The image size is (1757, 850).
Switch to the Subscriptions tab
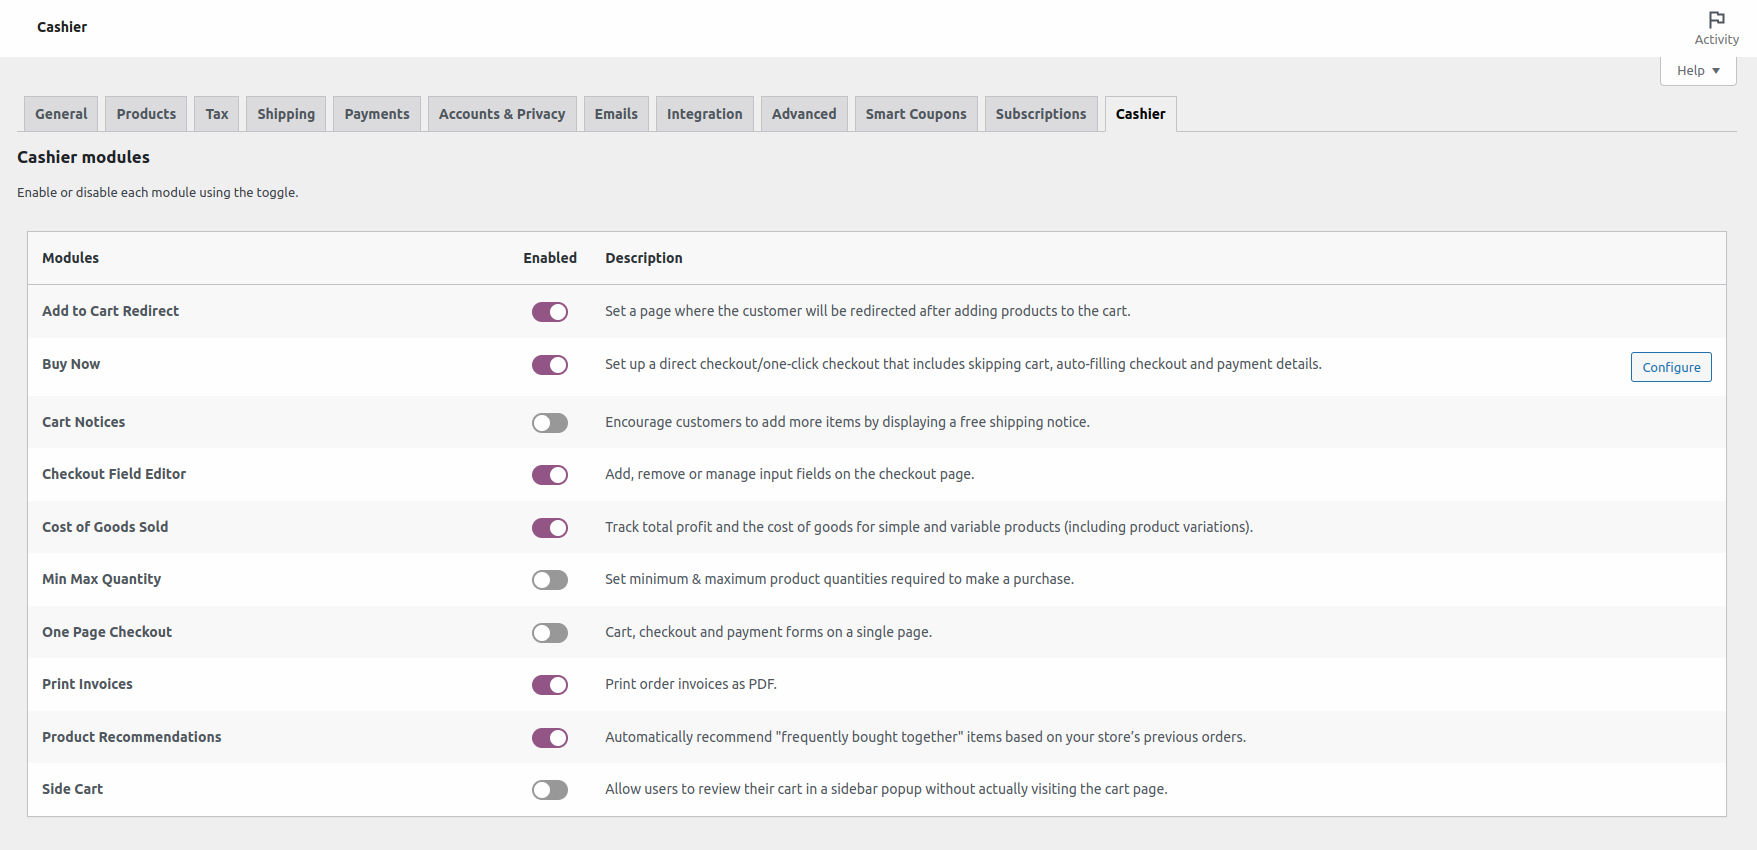pyautogui.click(x=1040, y=114)
